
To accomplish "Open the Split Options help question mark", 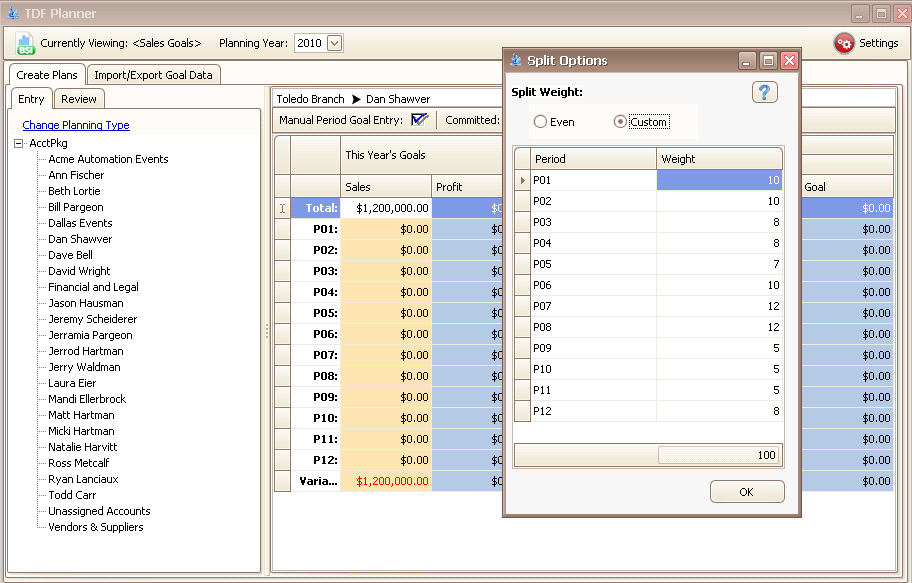I will point(764,92).
